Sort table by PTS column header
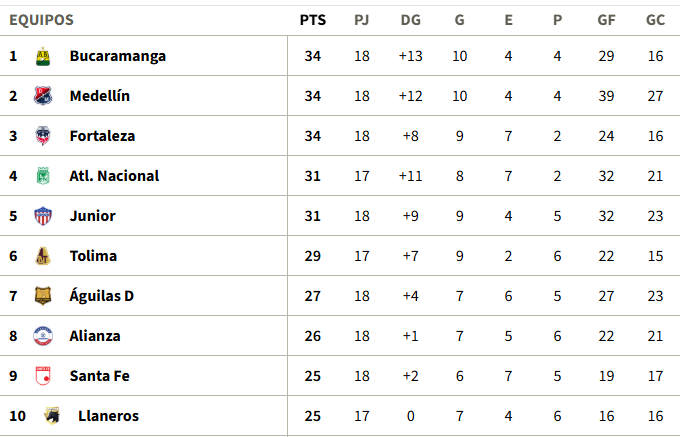This screenshot has width=680, height=437. (x=312, y=19)
